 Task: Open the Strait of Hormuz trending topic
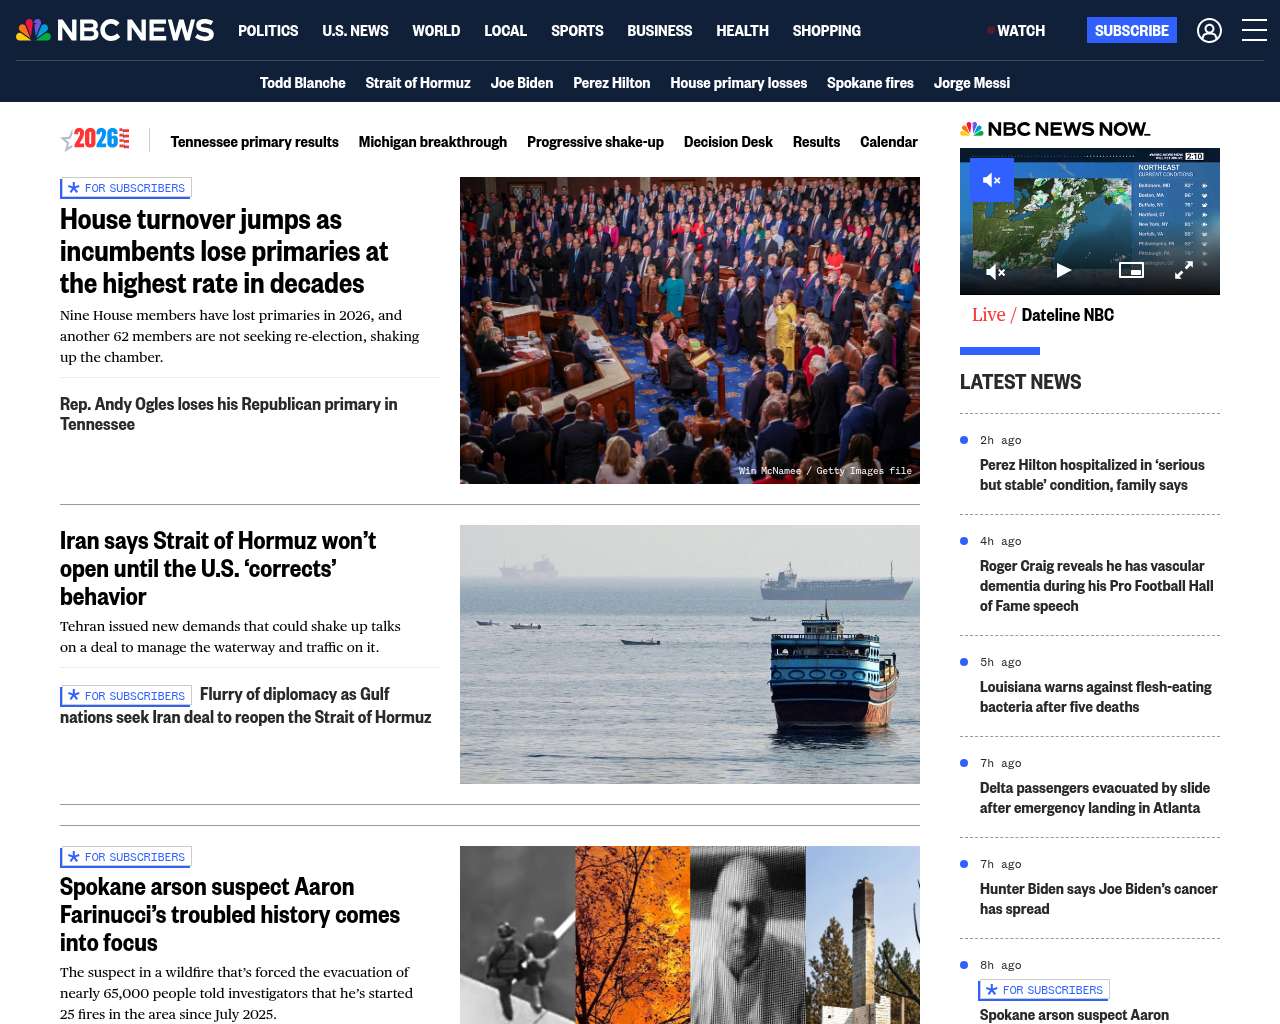(x=418, y=83)
